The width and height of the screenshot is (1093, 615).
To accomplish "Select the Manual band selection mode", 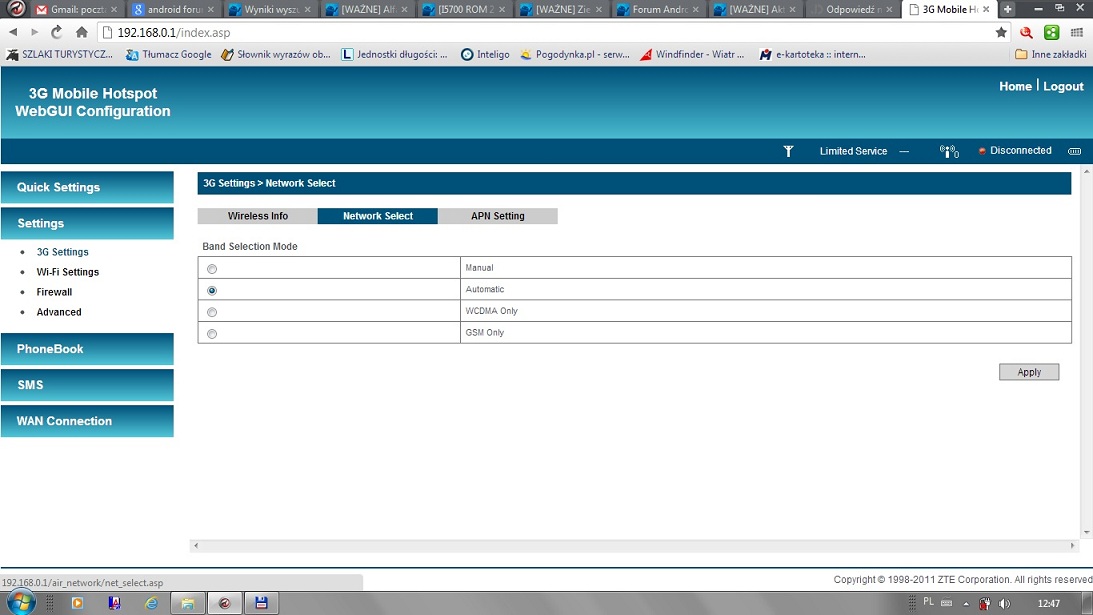I will click(x=212, y=269).
